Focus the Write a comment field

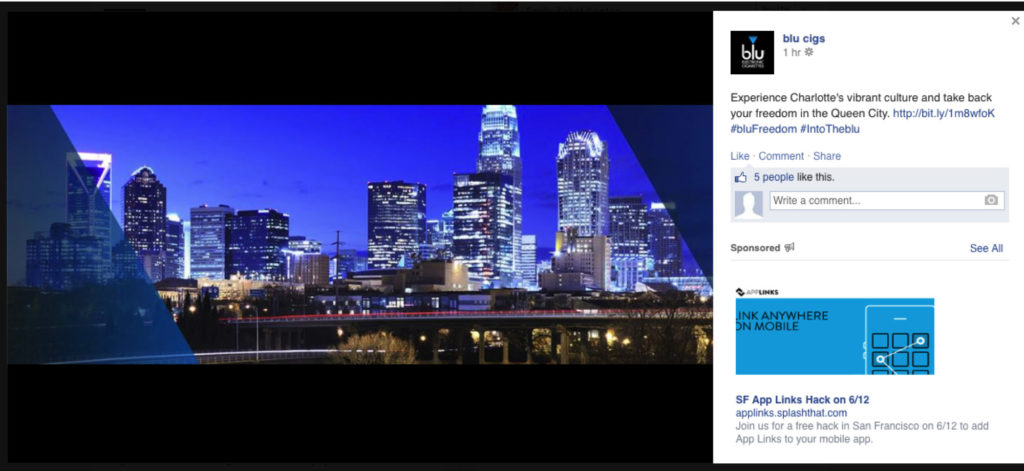[887, 201]
